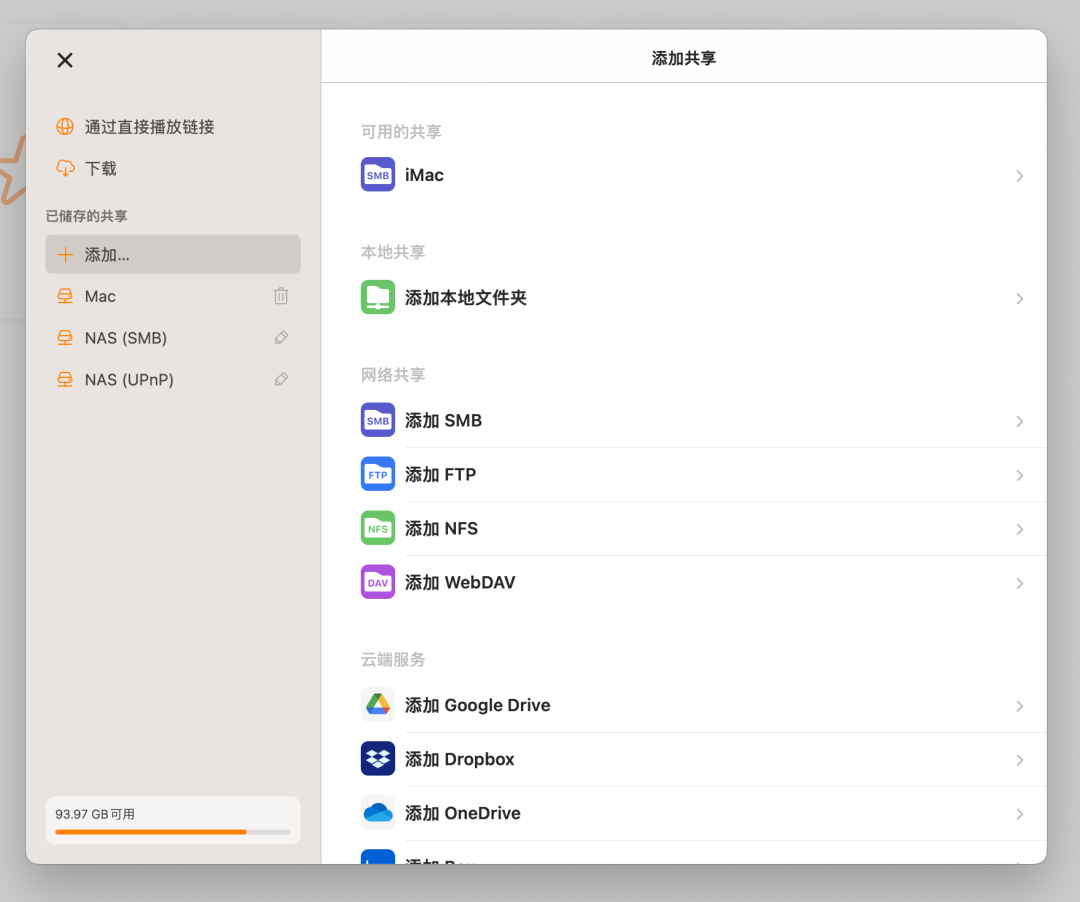This screenshot has width=1080, height=902.
Task: Click the NFS icon in network shares
Action: tap(377, 527)
